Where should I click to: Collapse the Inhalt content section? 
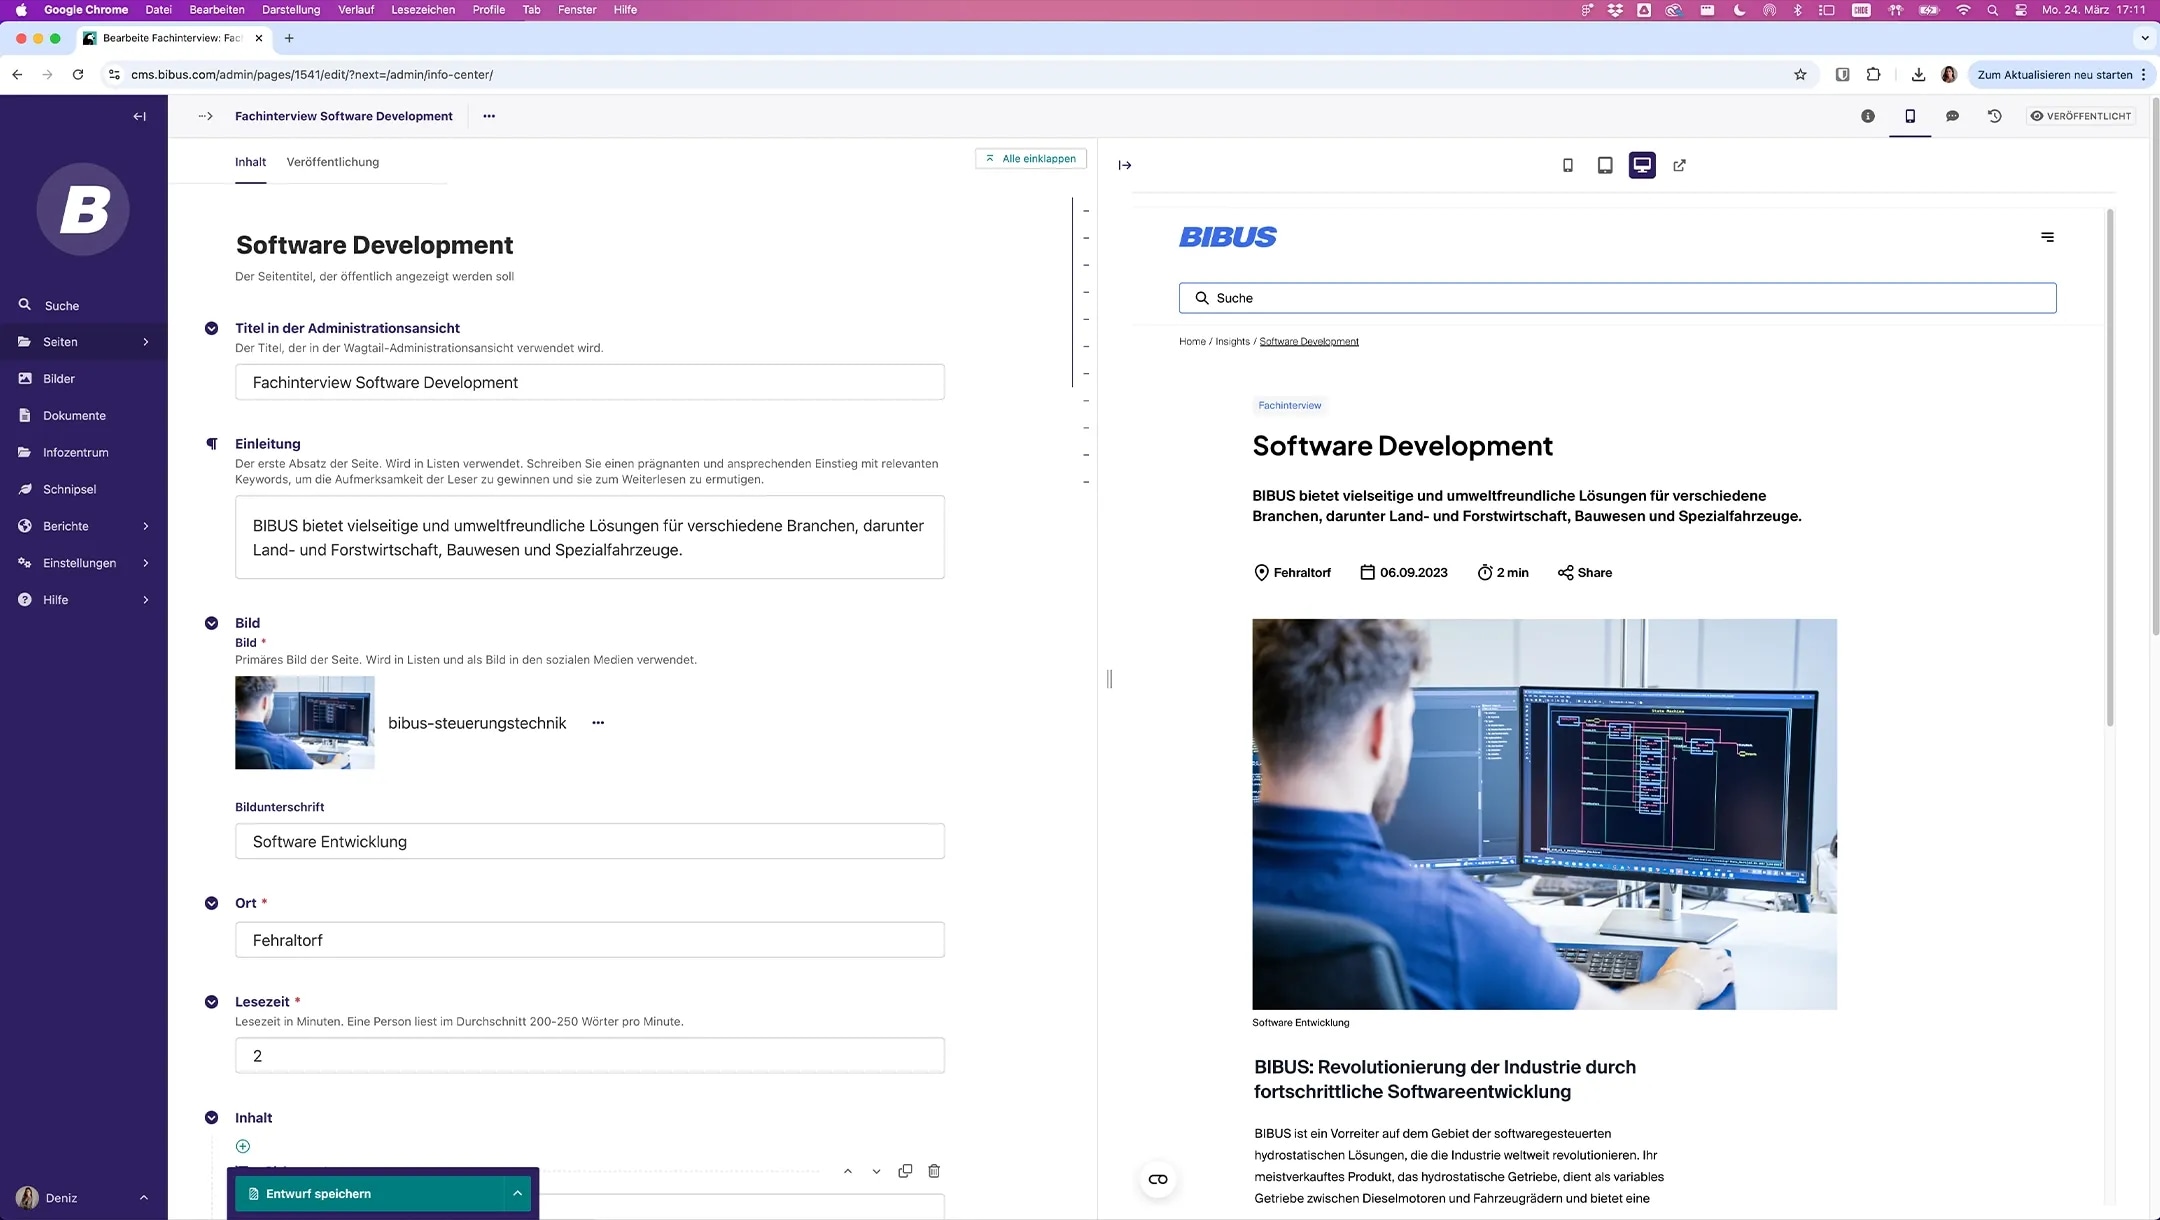click(211, 1118)
